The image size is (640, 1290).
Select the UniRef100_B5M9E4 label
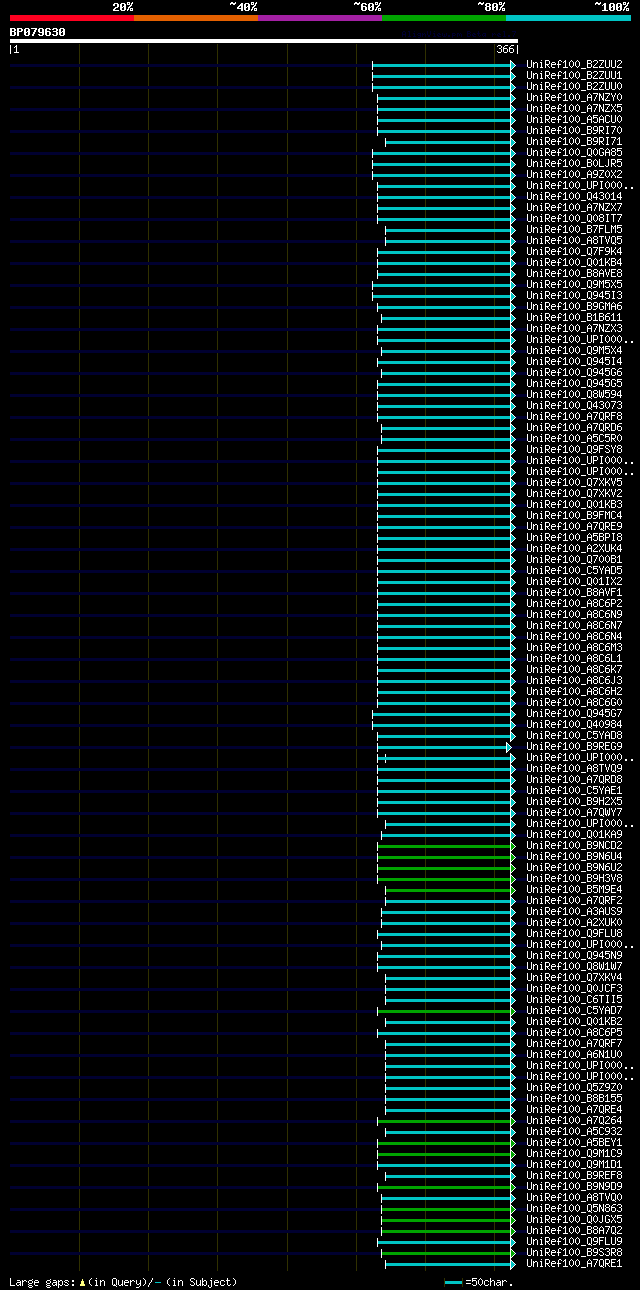(x=574, y=889)
